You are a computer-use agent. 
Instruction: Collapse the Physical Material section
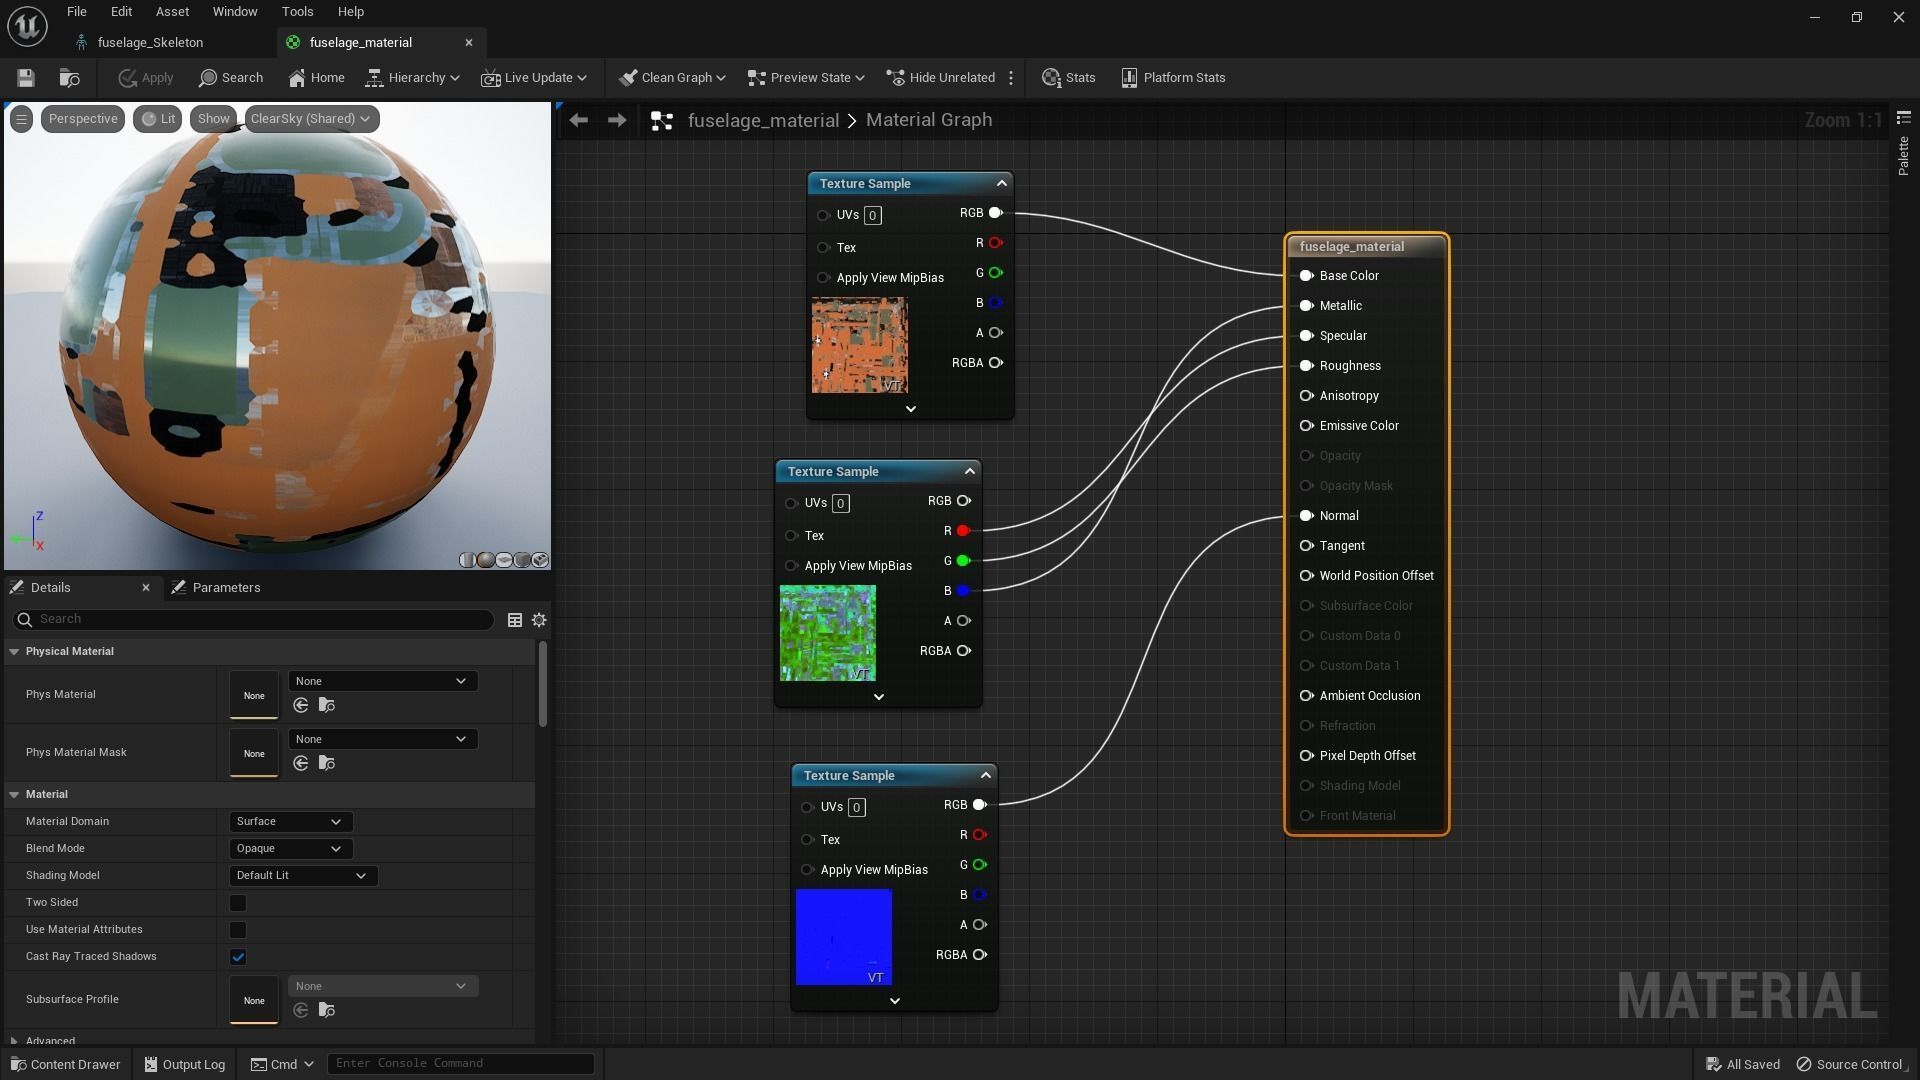coord(15,652)
